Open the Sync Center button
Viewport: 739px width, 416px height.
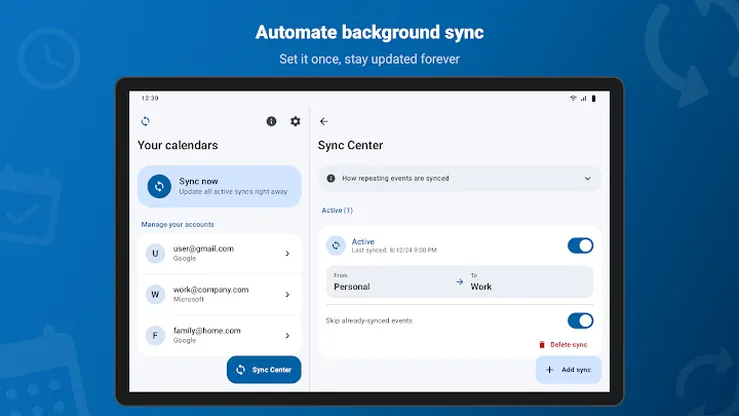(264, 370)
